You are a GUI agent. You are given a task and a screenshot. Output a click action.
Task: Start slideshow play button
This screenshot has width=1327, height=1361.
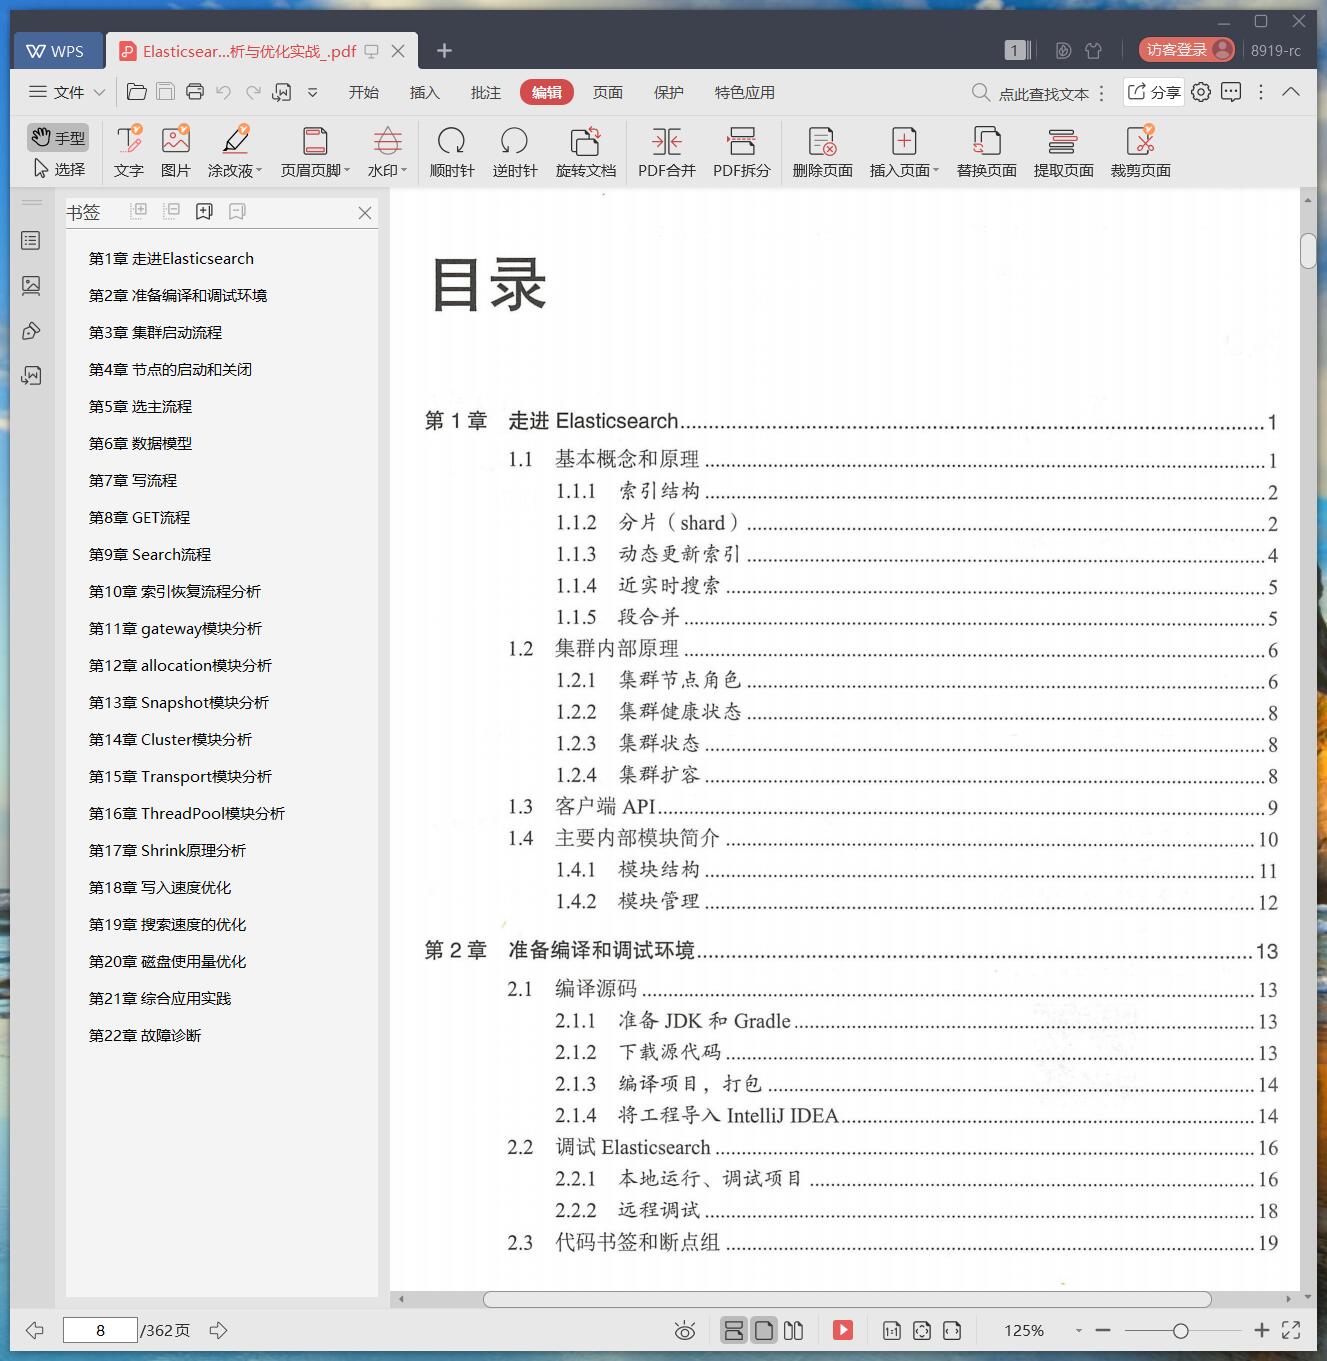click(x=843, y=1330)
